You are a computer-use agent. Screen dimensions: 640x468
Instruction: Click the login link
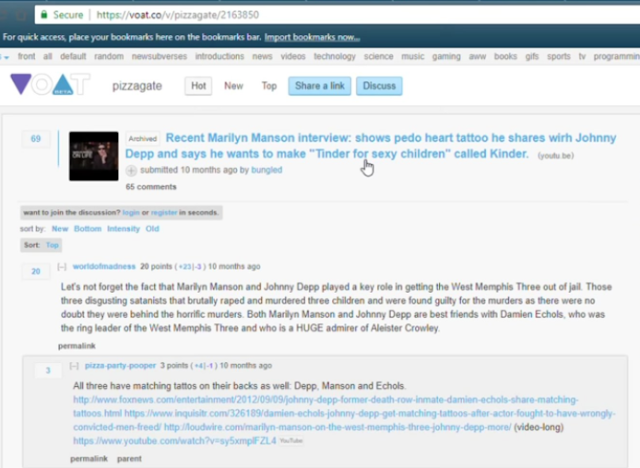tap(131, 213)
